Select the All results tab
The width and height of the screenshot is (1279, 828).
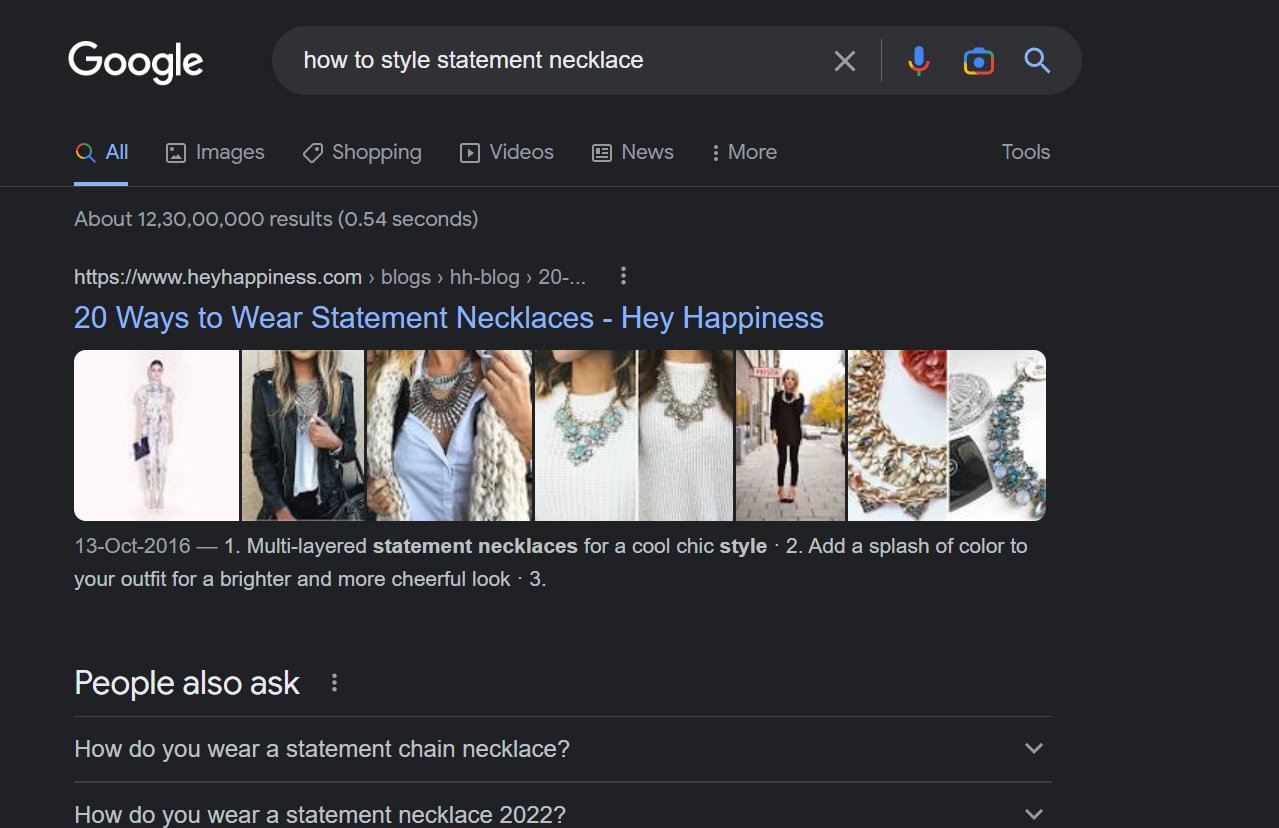point(102,152)
